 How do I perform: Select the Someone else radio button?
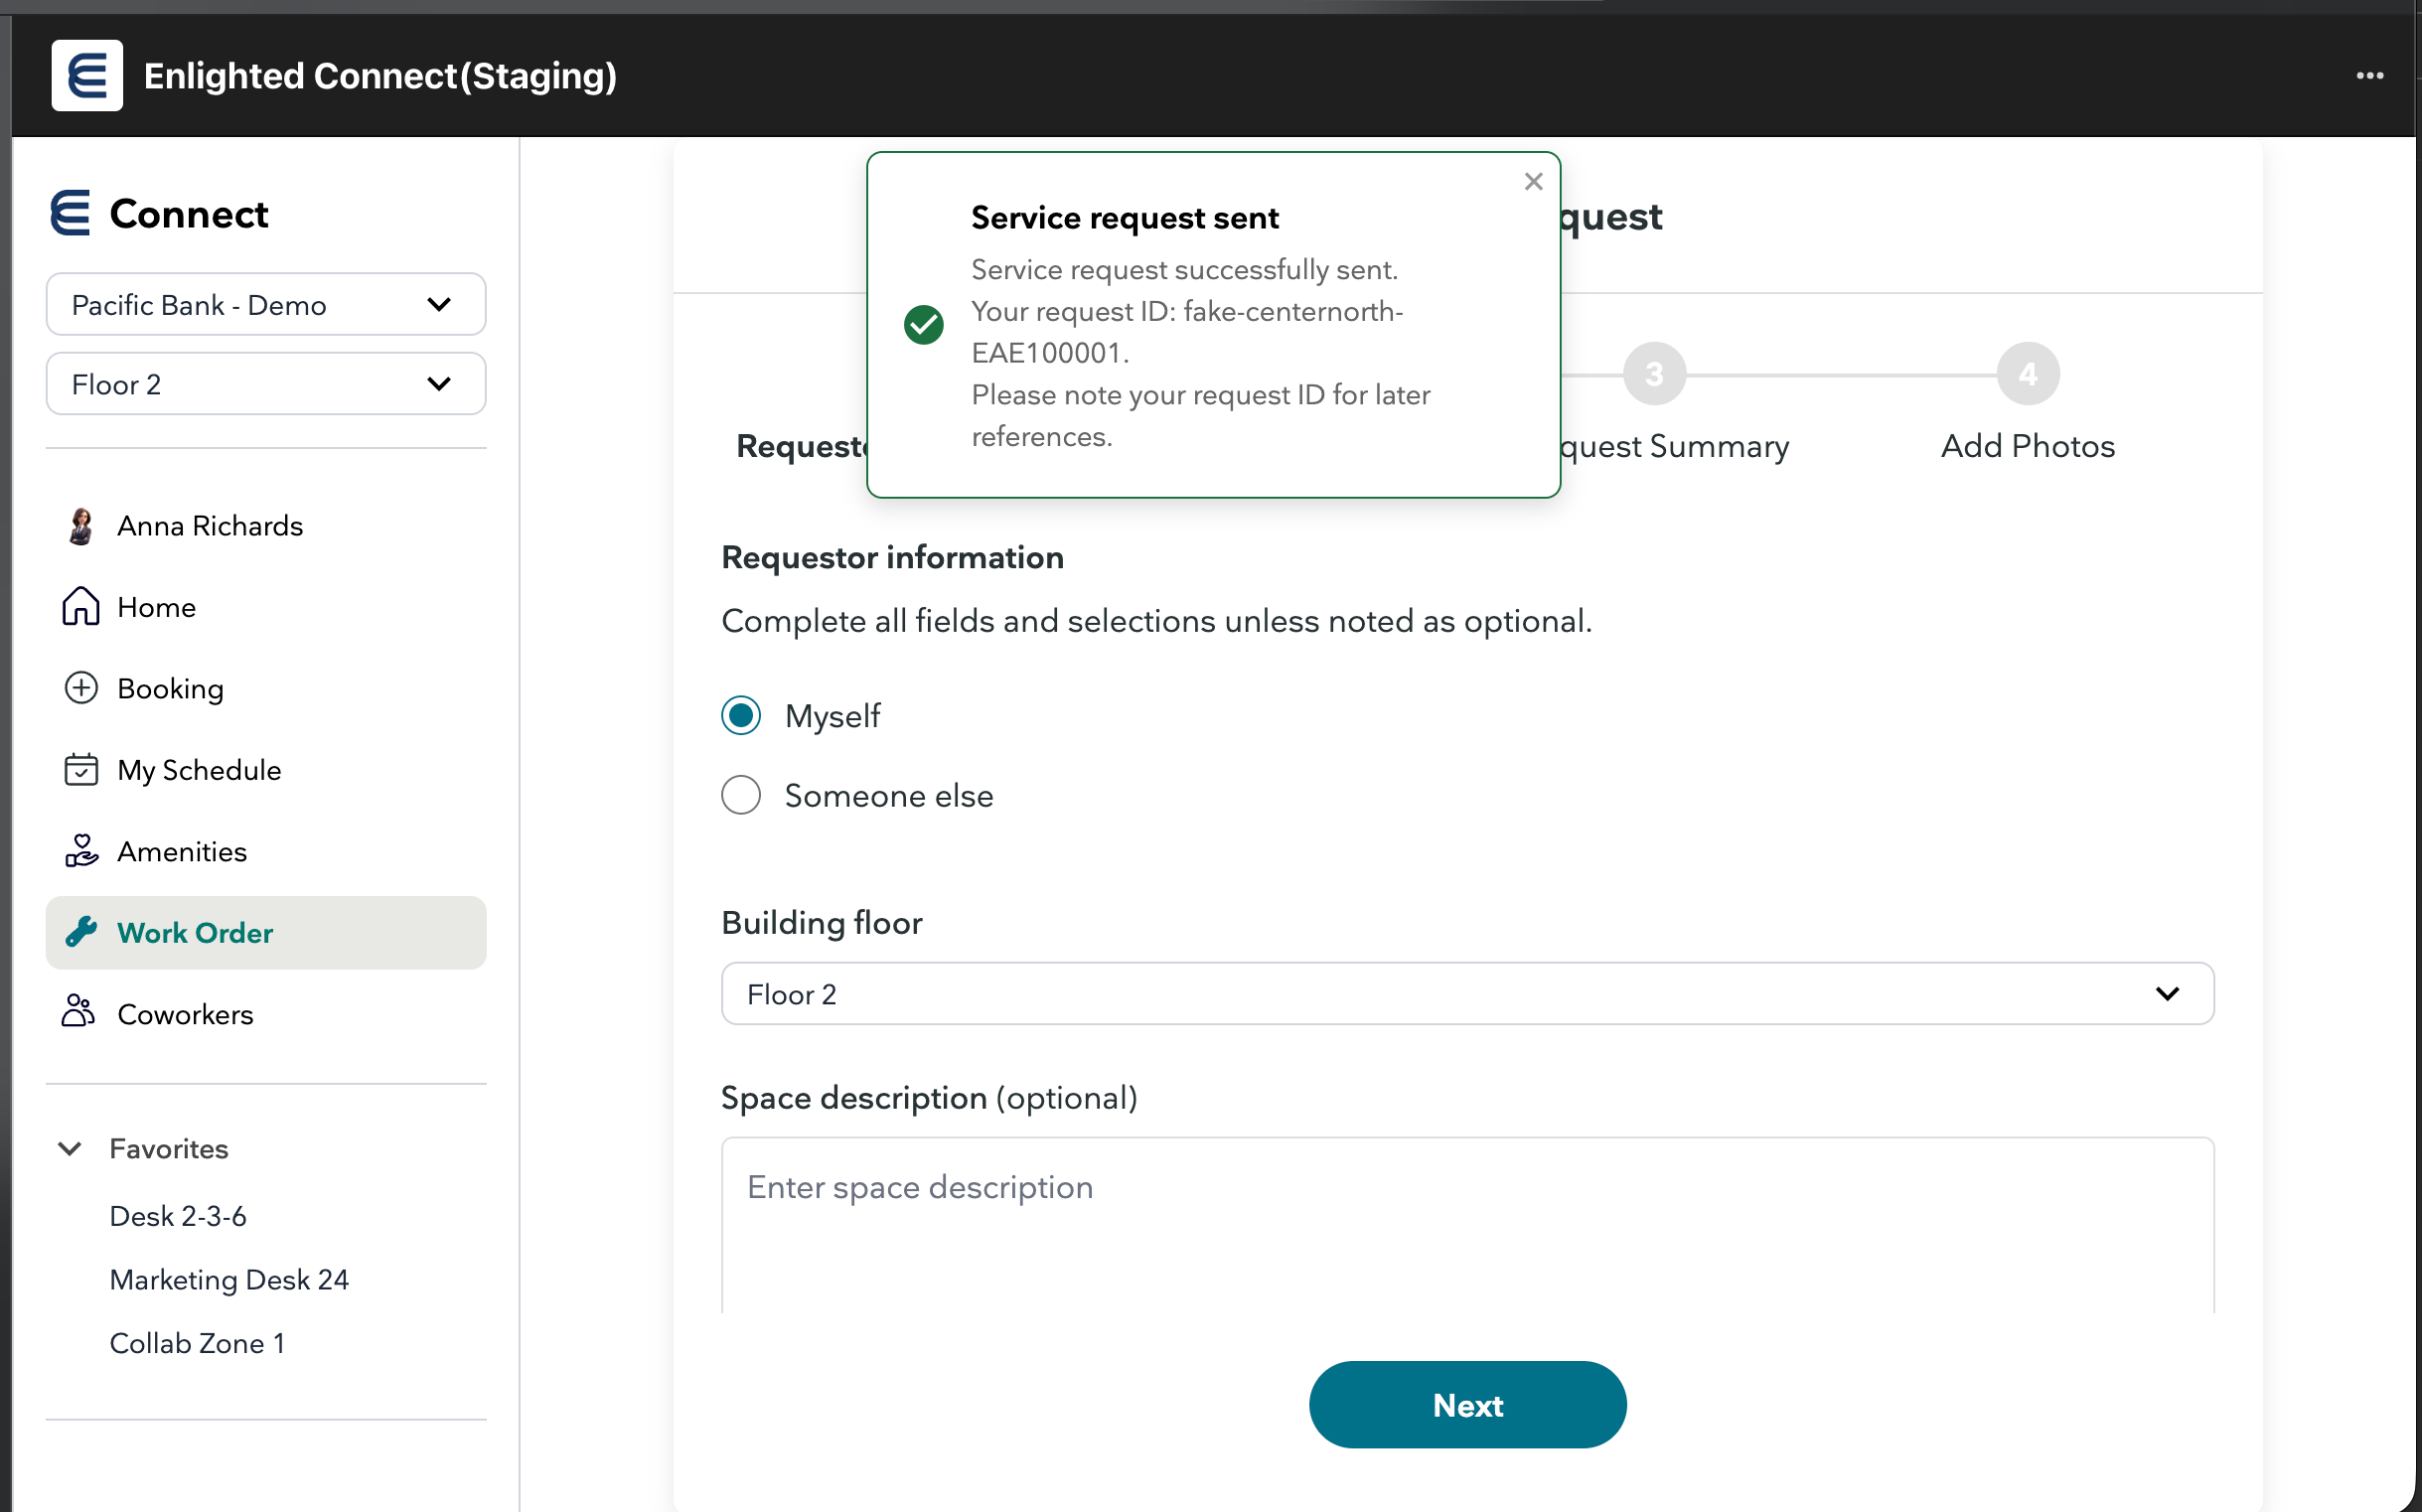point(741,795)
